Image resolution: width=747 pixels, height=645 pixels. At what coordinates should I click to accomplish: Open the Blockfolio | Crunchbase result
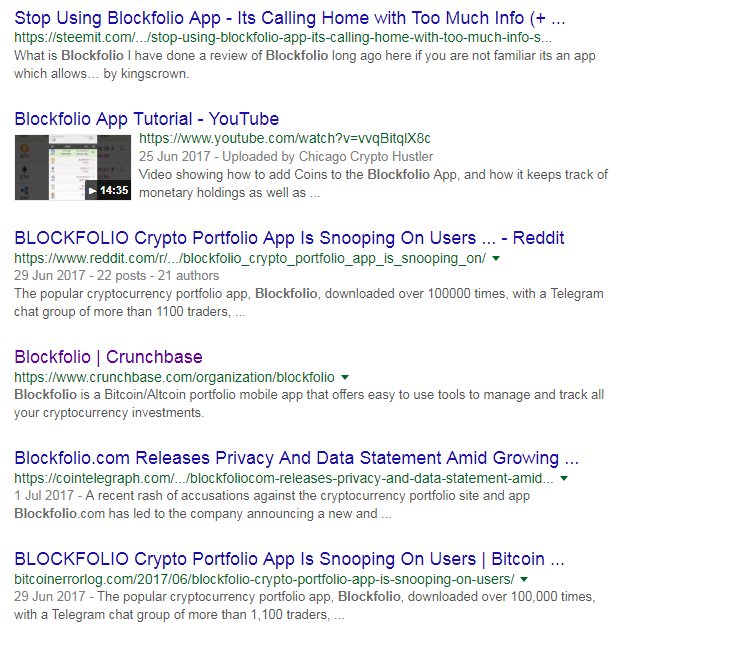click(109, 357)
